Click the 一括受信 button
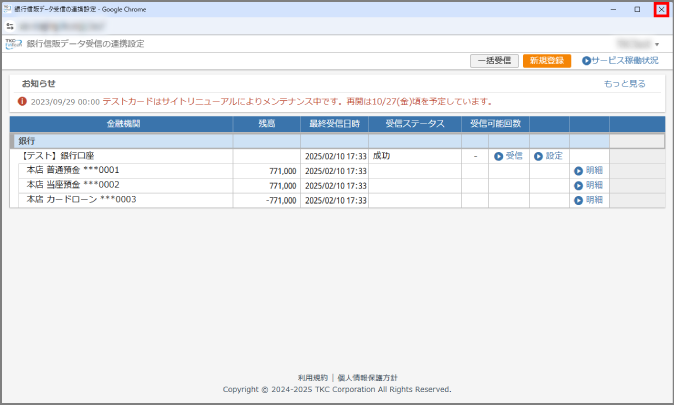 click(x=494, y=61)
